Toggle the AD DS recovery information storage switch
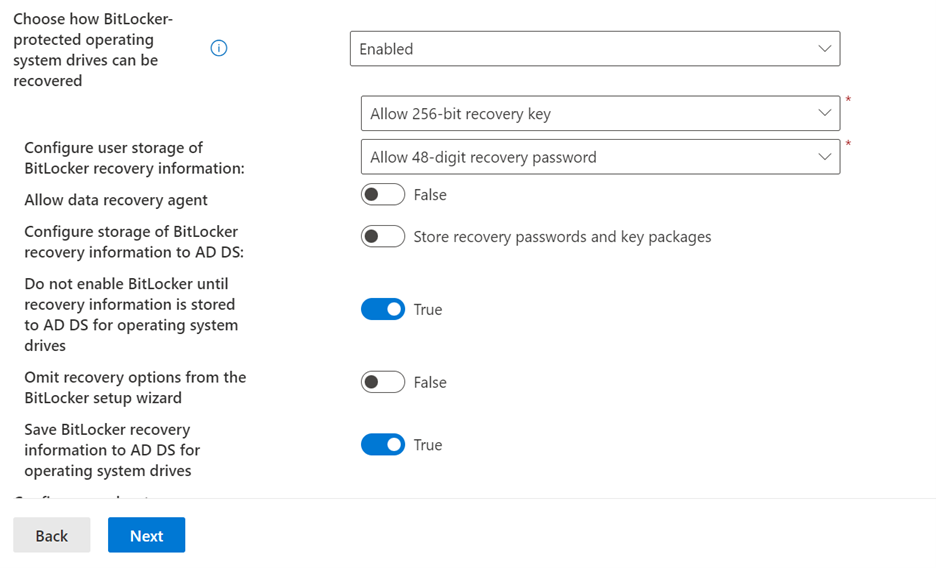Screen dimensions: 936x568 click(x=383, y=237)
